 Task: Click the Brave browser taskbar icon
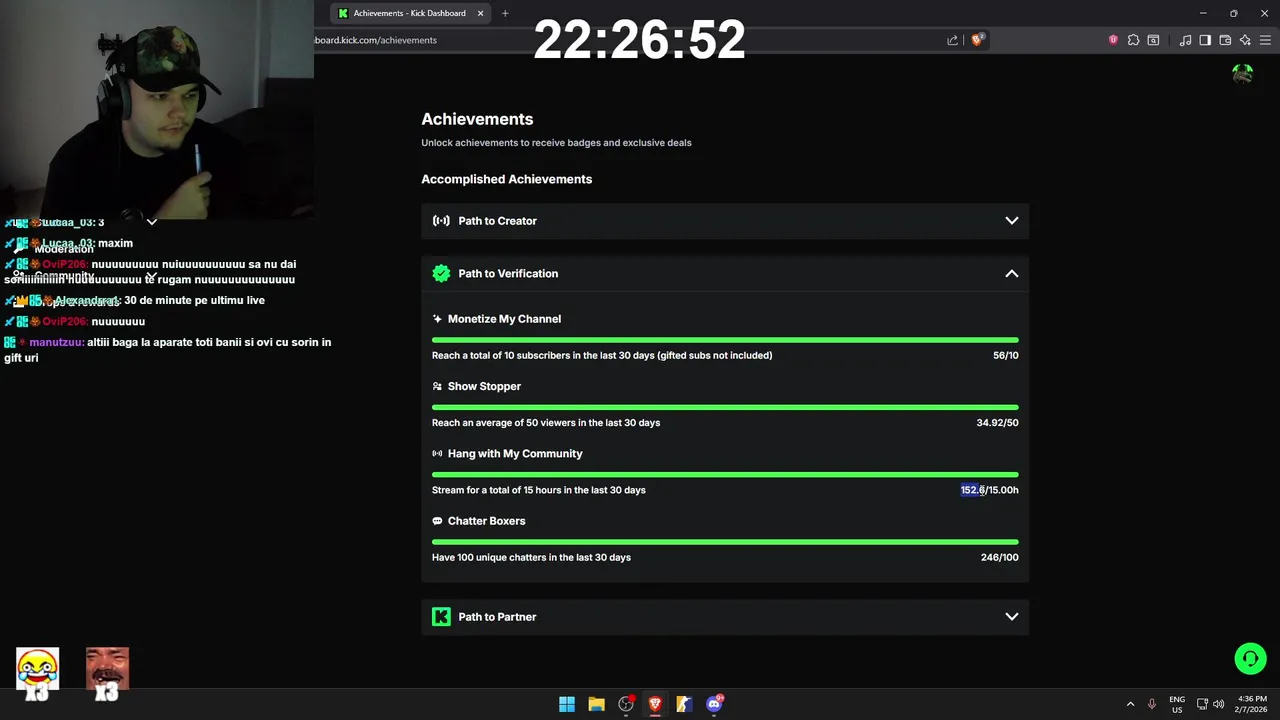pyautogui.click(x=655, y=704)
